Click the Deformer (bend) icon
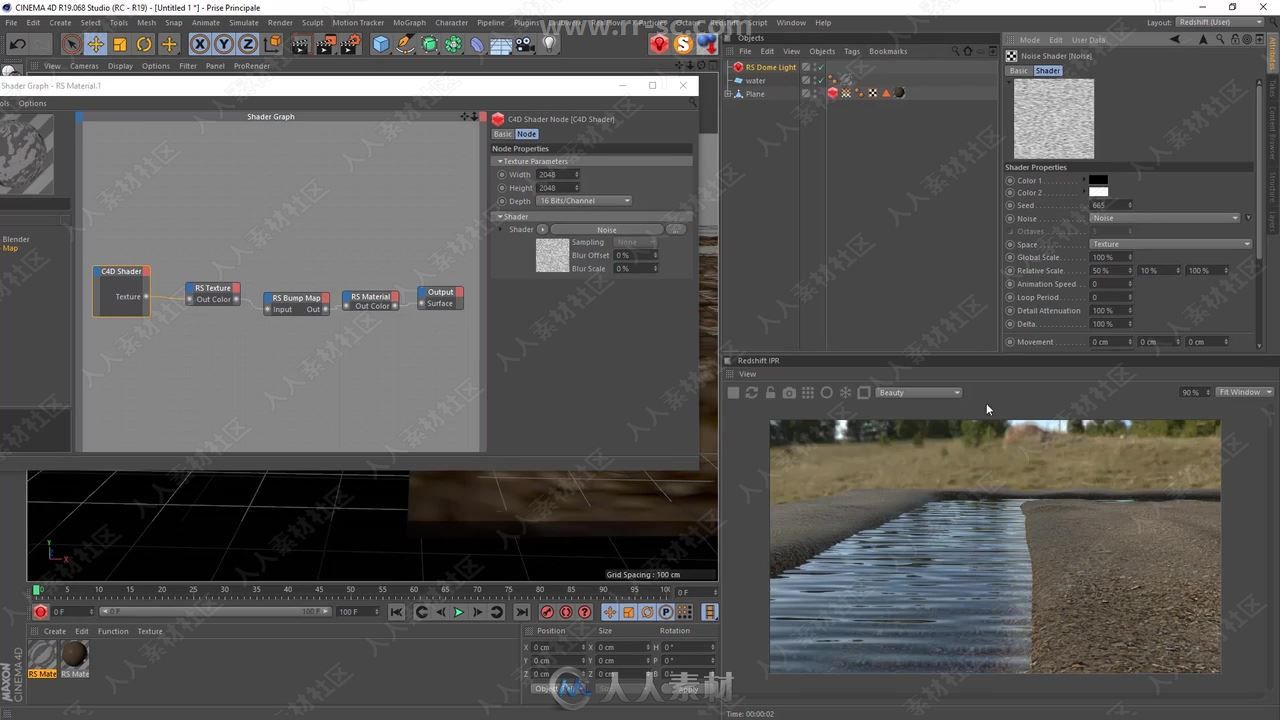 click(x=477, y=44)
